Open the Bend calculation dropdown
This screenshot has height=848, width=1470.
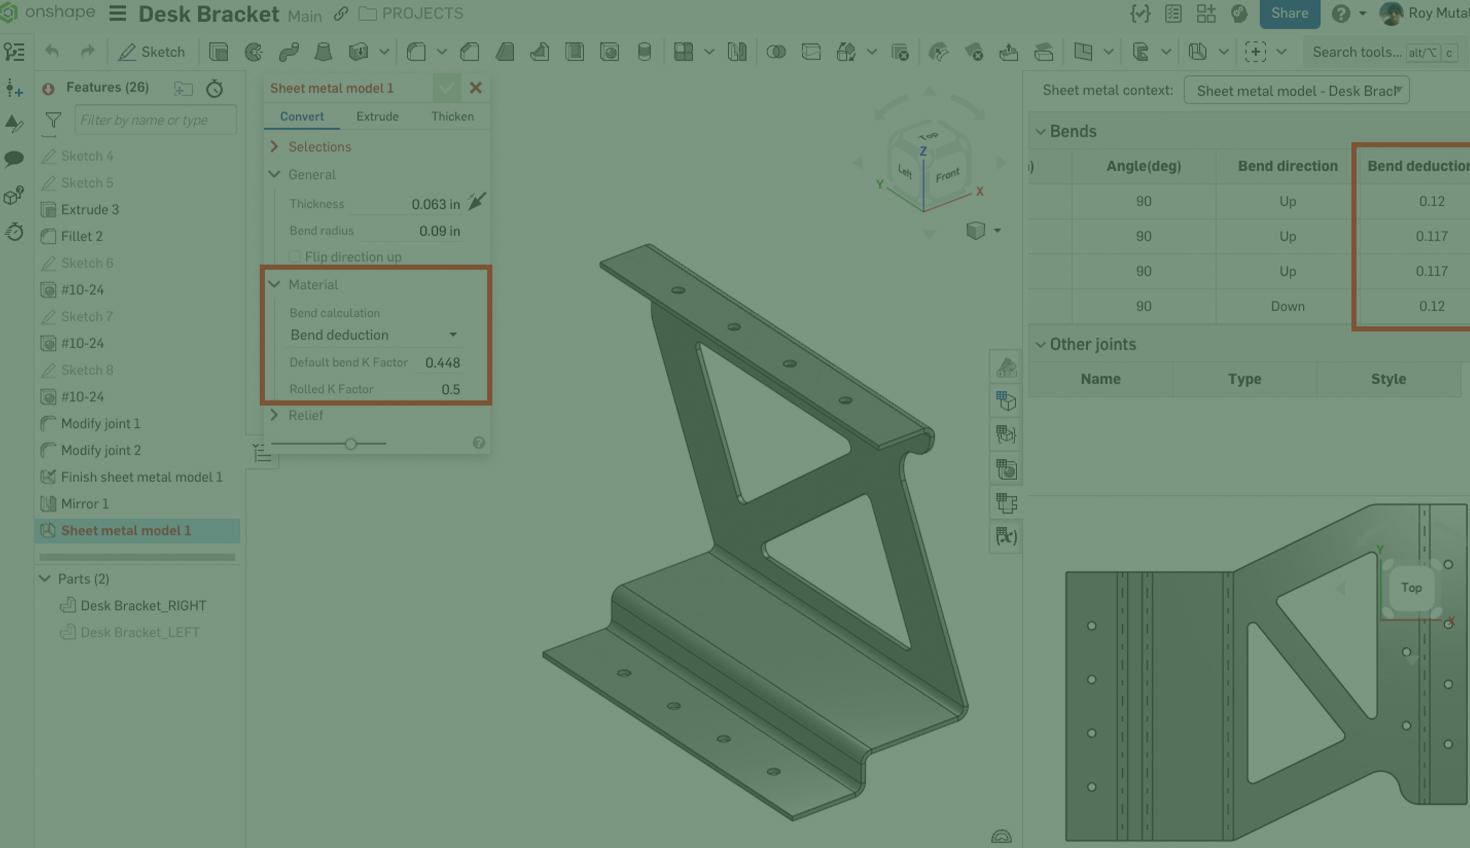click(x=374, y=335)
